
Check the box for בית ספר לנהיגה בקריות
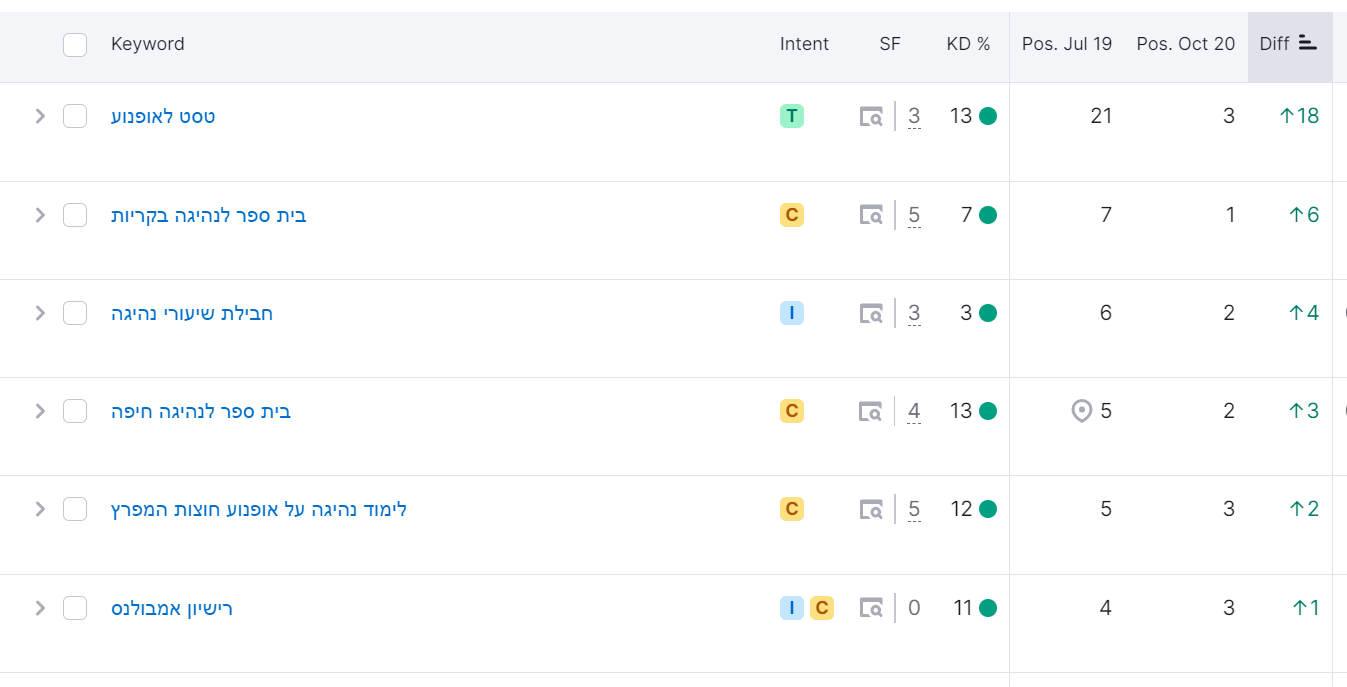[x=75, y=215]
